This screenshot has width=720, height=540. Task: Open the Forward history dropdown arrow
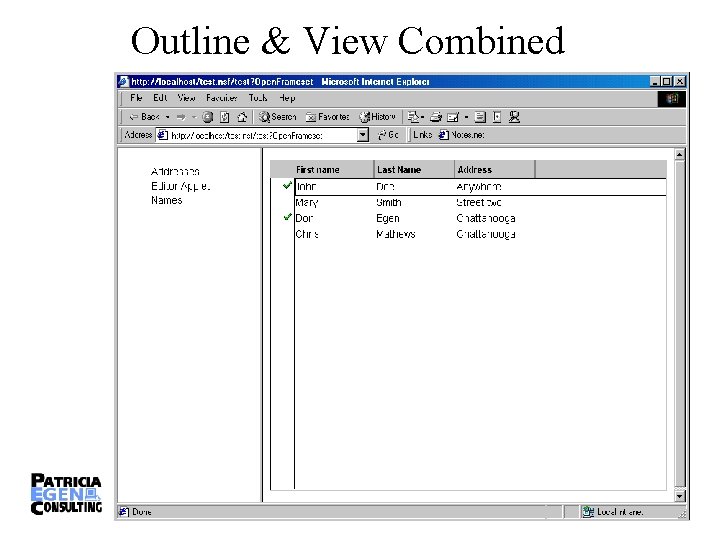194,117
